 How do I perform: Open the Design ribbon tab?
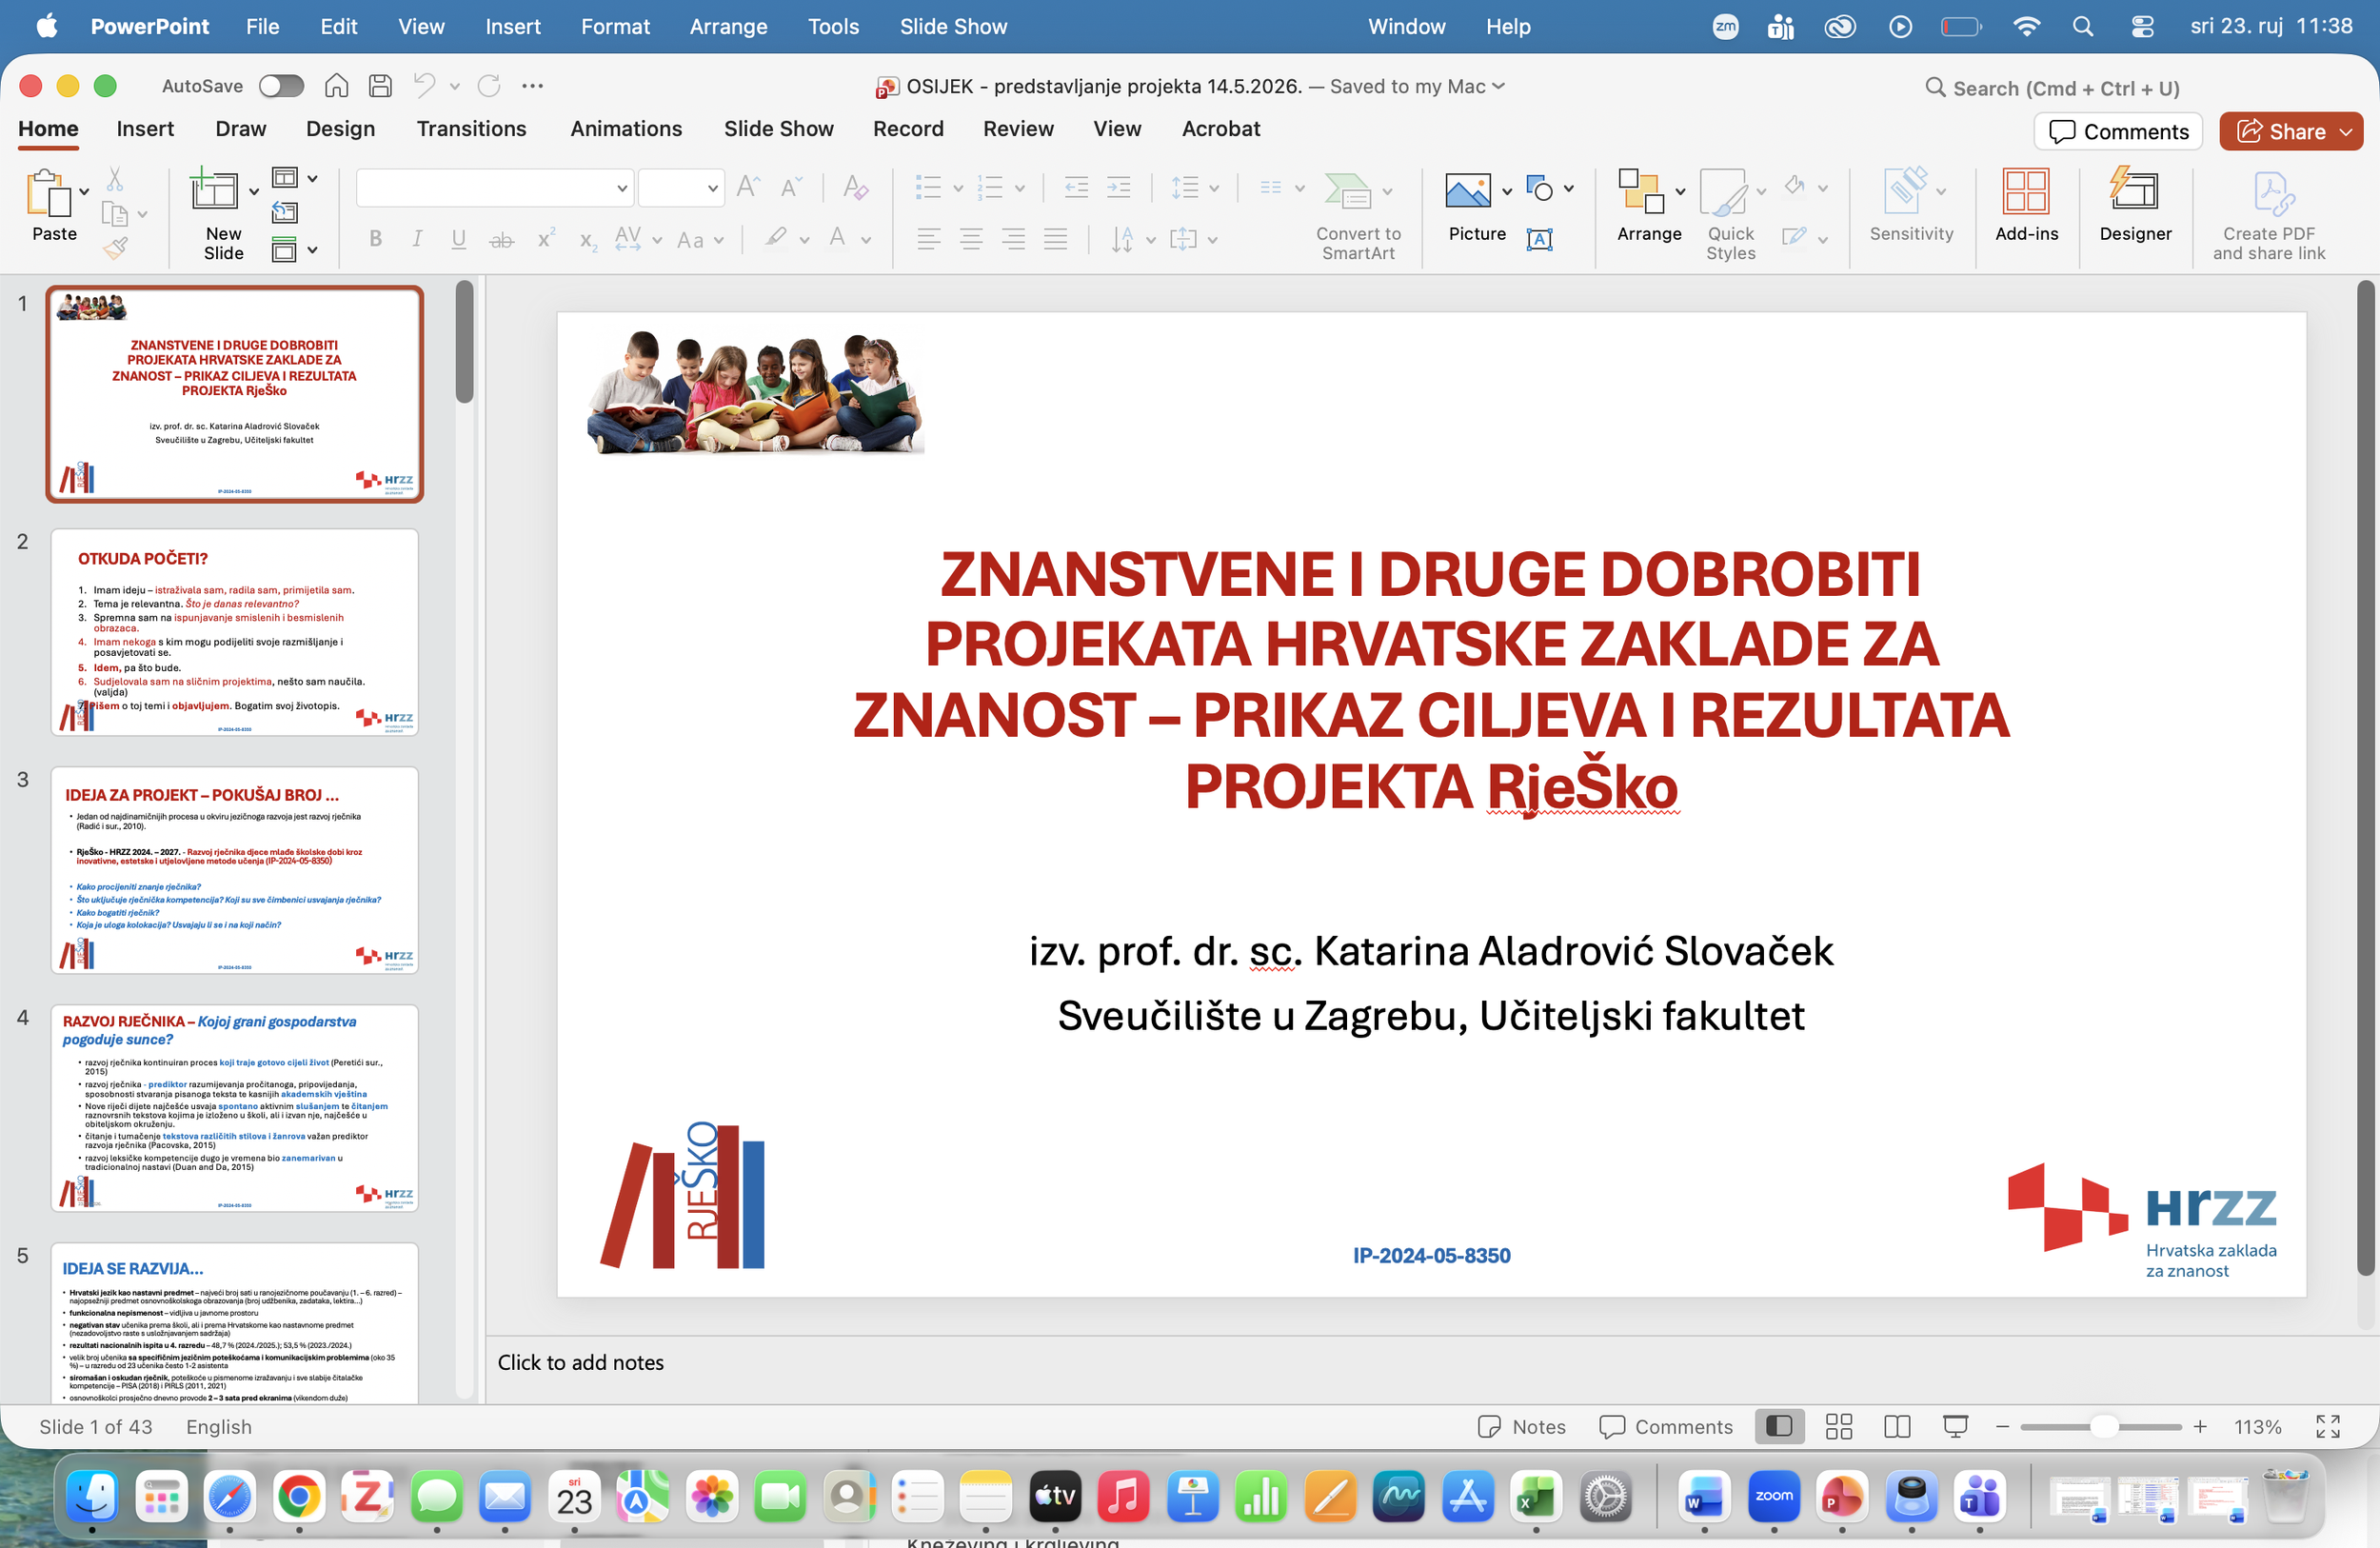pyautogui.click(x=340, y=129)
